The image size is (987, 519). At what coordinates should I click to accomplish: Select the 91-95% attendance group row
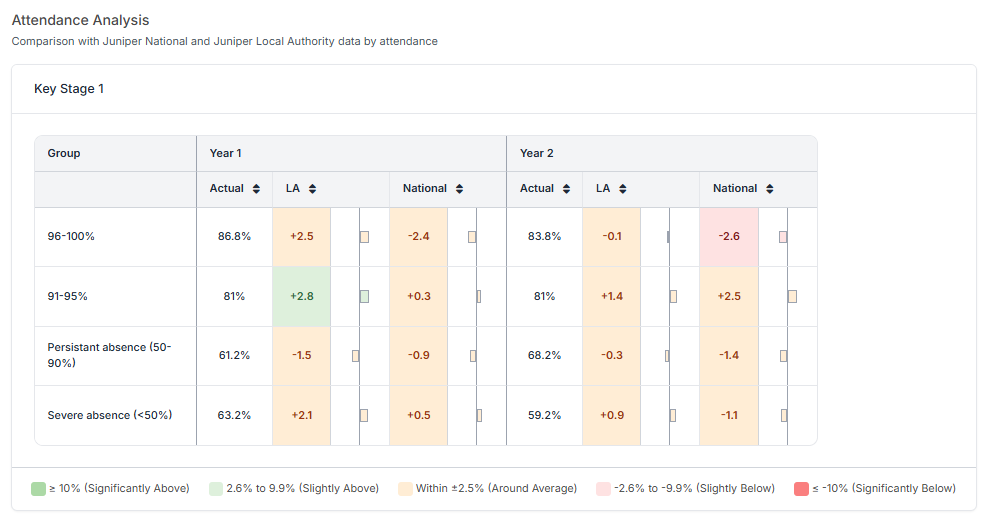click(x=68, y=296)
